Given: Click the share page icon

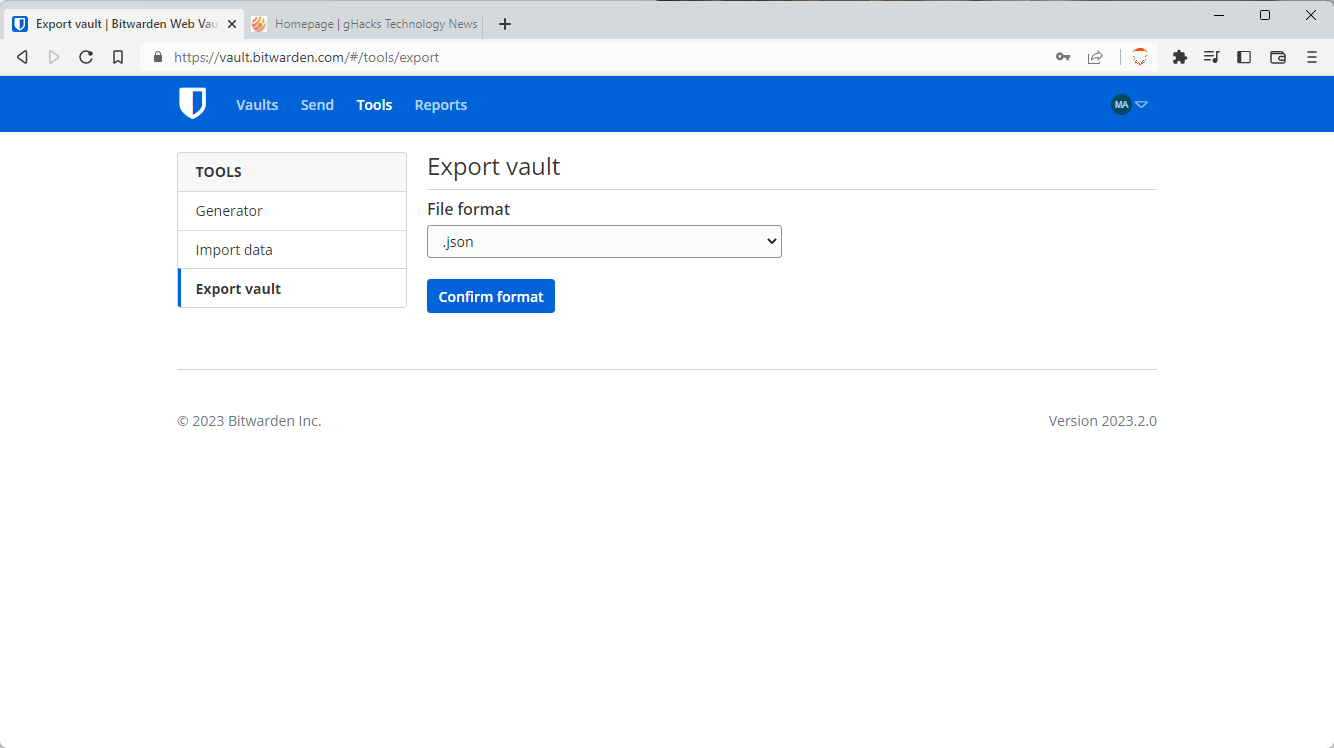Looking at the screenshot, I should coord(1095,57).
